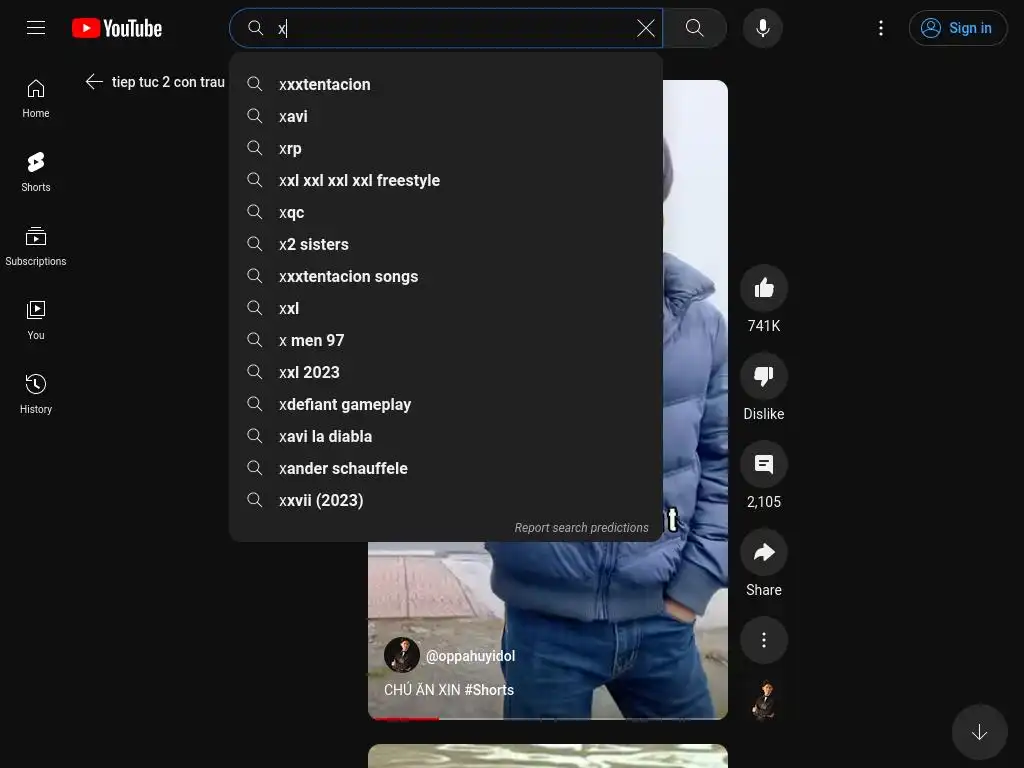Open Subscriptions in sidebar
1024x768 pixels.
[x=36, y=246]
